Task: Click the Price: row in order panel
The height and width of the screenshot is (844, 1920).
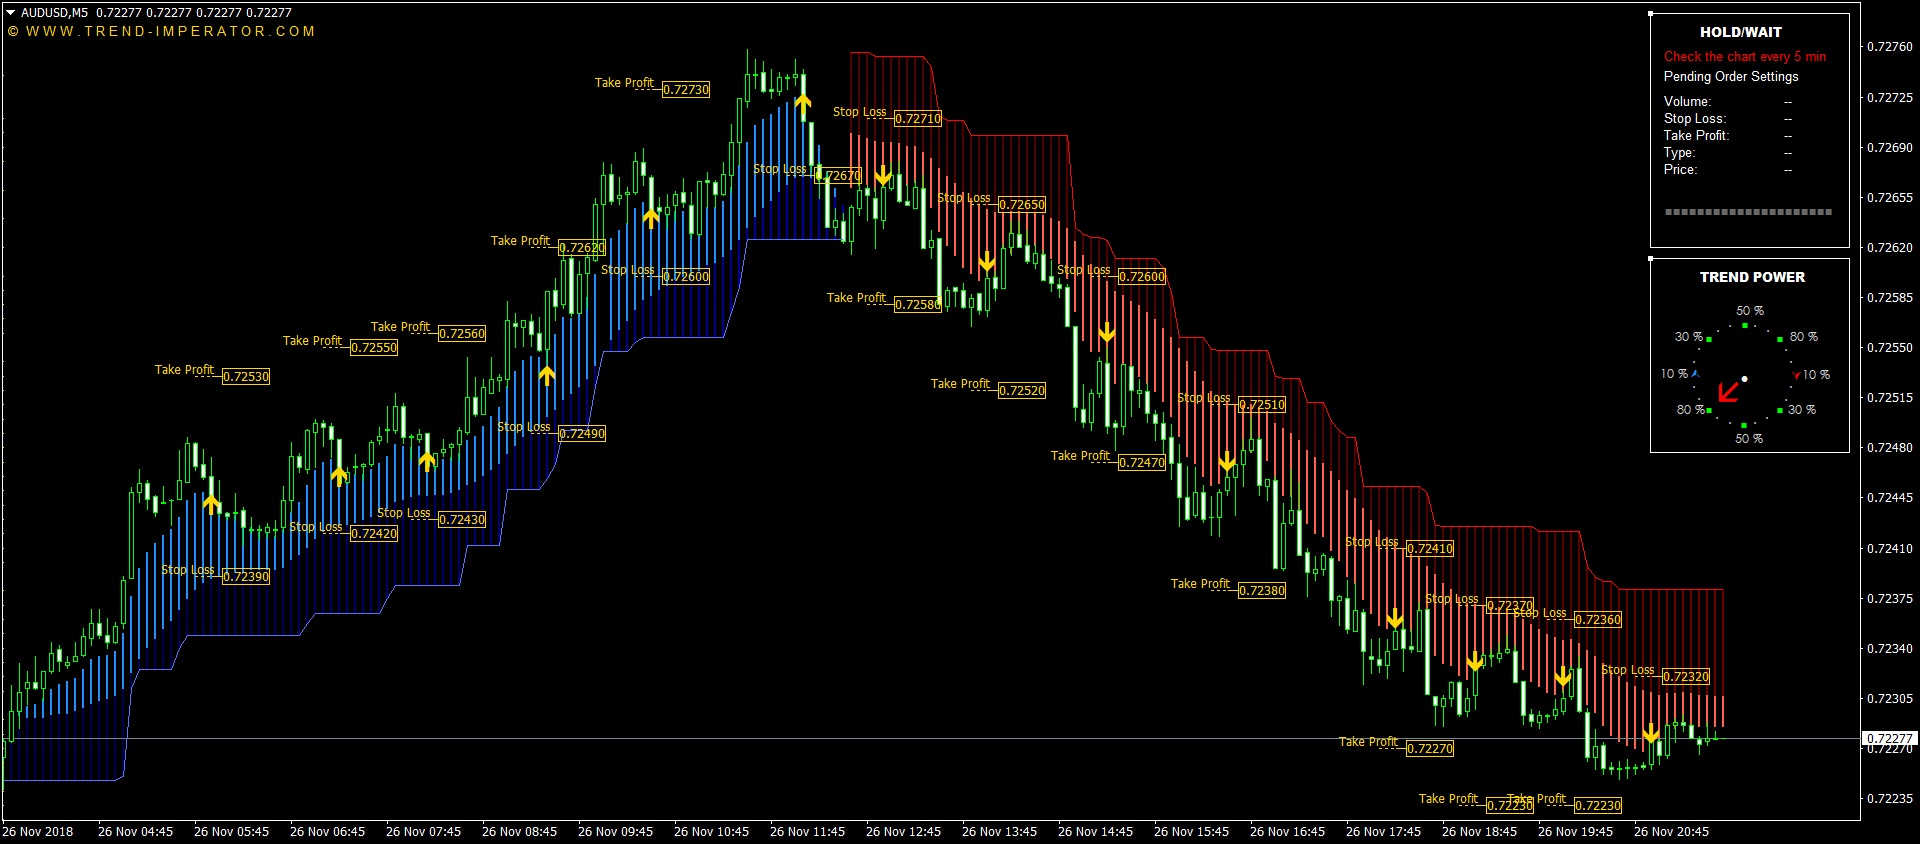Action: click(x=1728, y=170)
